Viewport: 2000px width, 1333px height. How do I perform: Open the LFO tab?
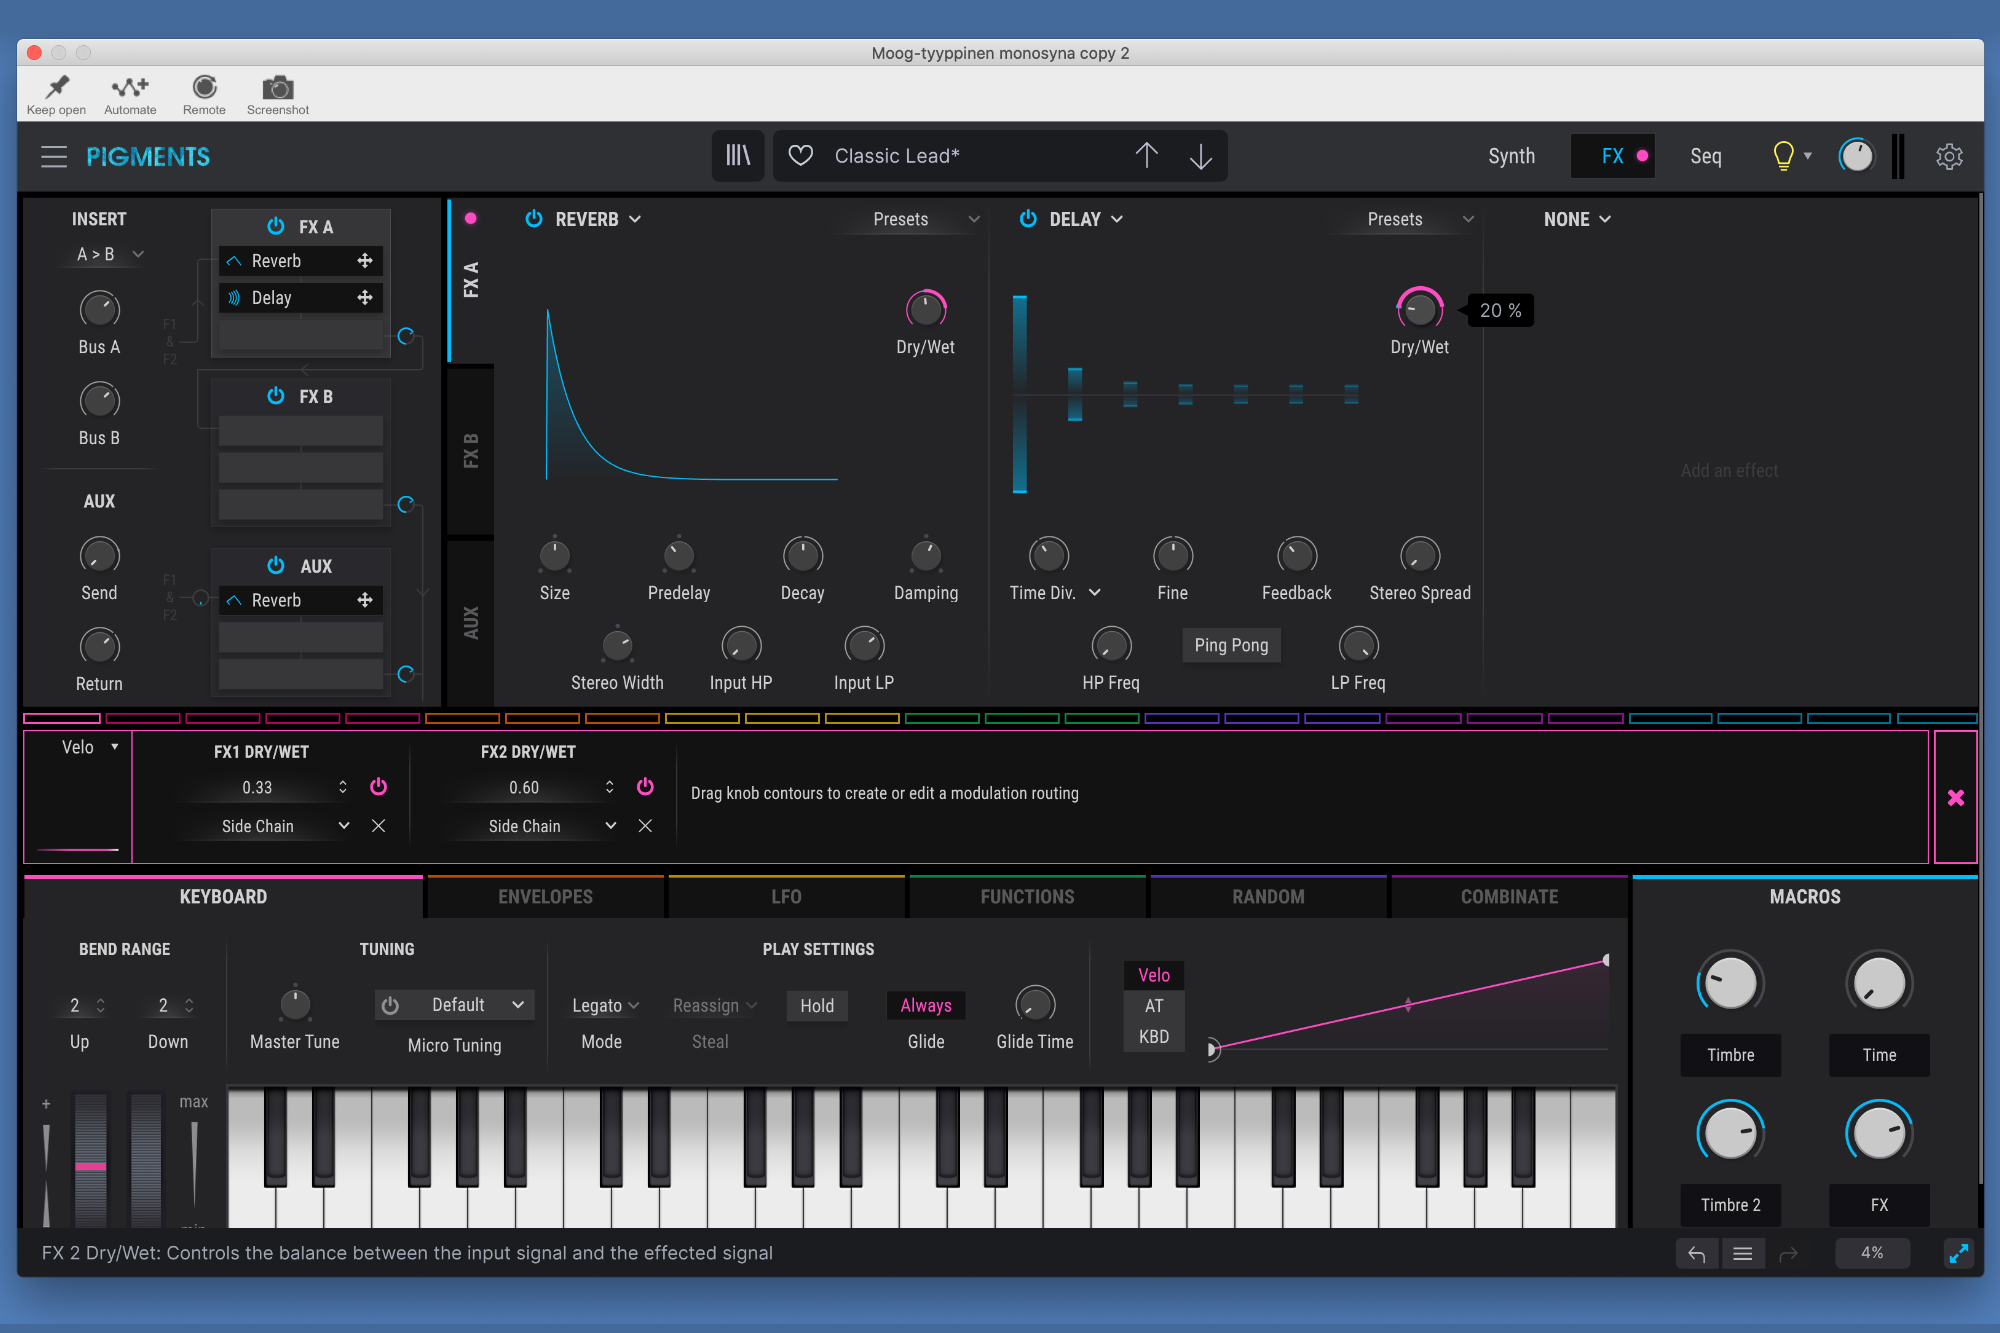pyautogui.click(x=786, y=896)
